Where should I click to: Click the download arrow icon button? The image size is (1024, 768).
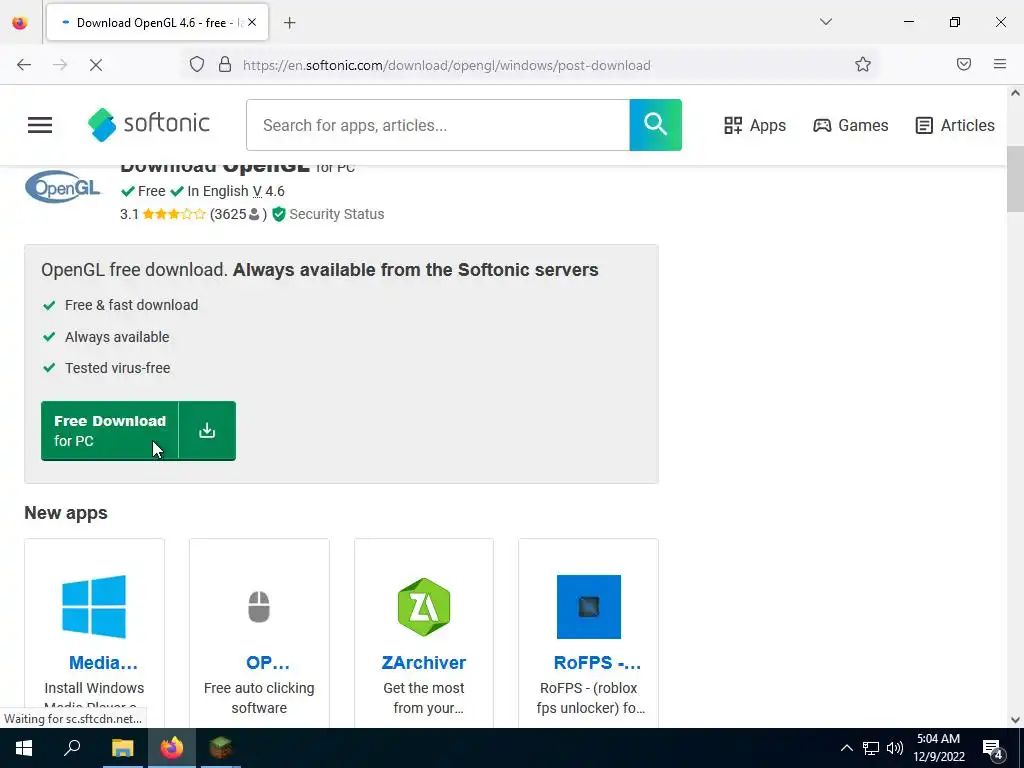(207, 430)
